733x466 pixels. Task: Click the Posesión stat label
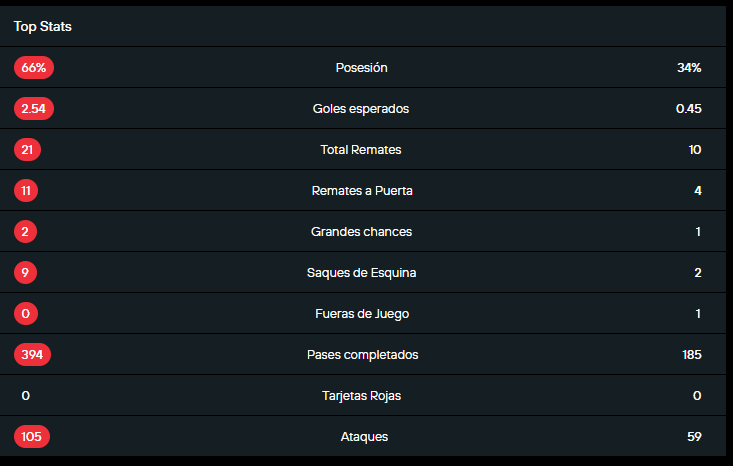coord(361,68)
